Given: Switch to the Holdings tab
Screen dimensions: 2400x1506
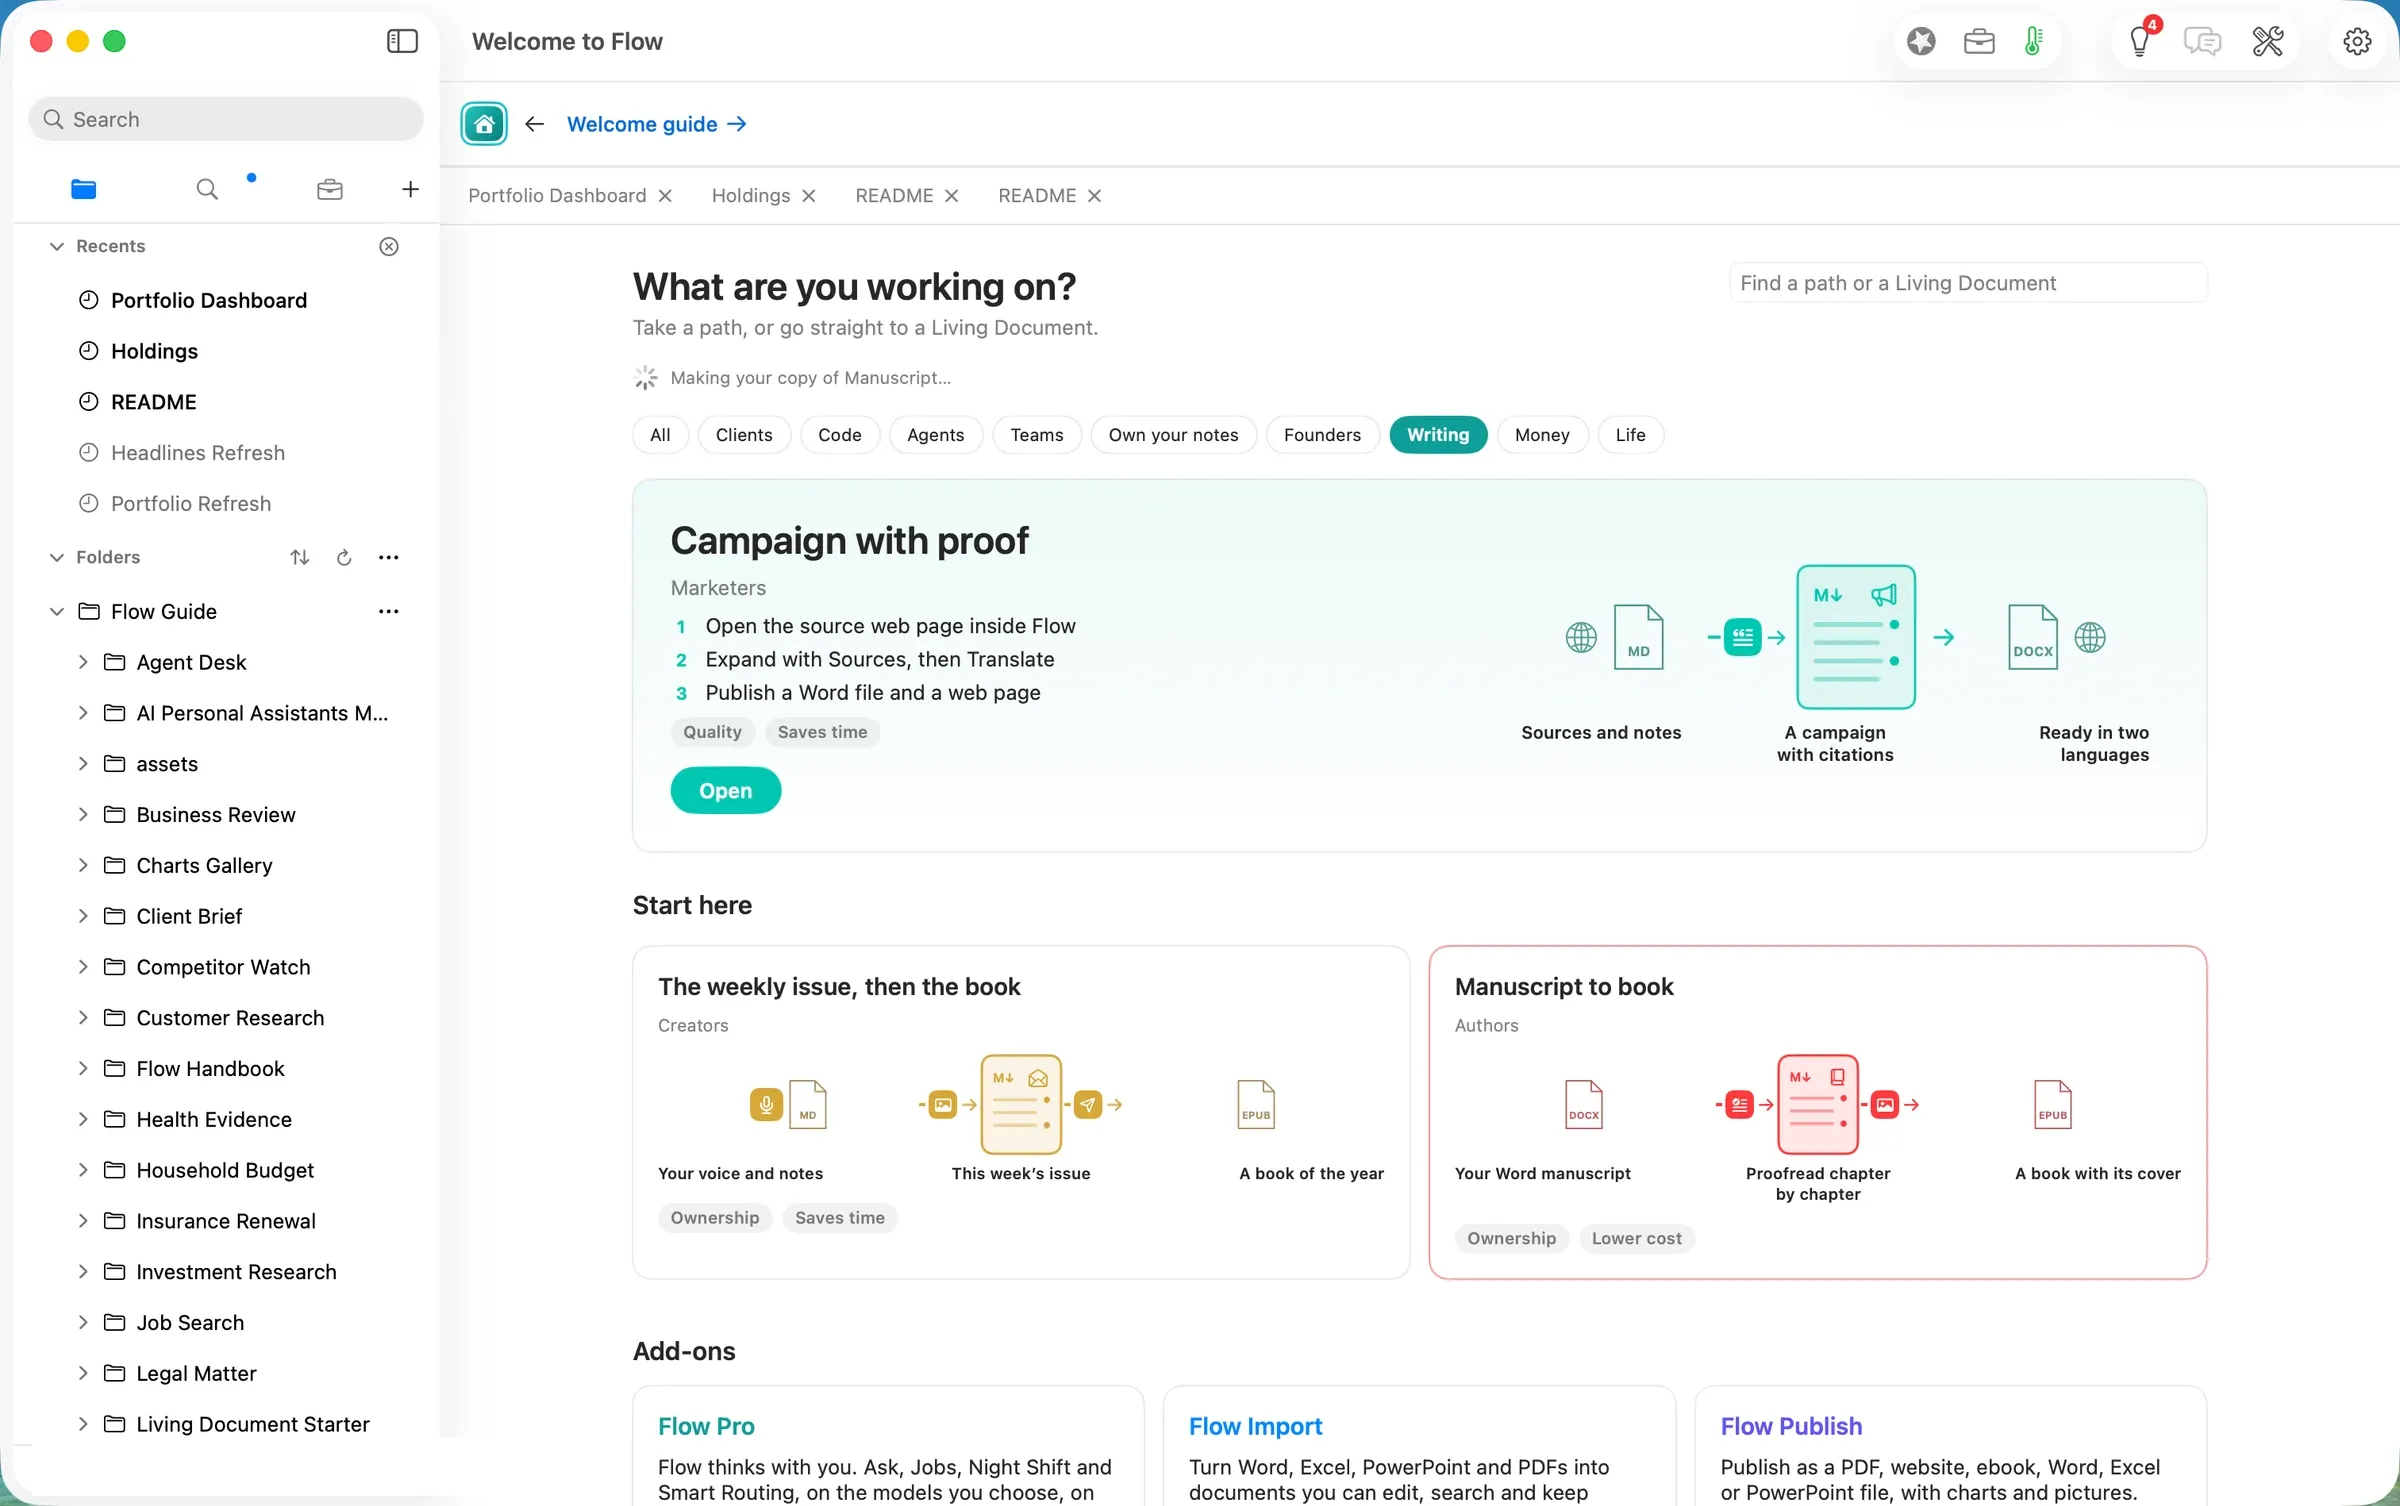Looking at the screenshot, I should (751, 196).
